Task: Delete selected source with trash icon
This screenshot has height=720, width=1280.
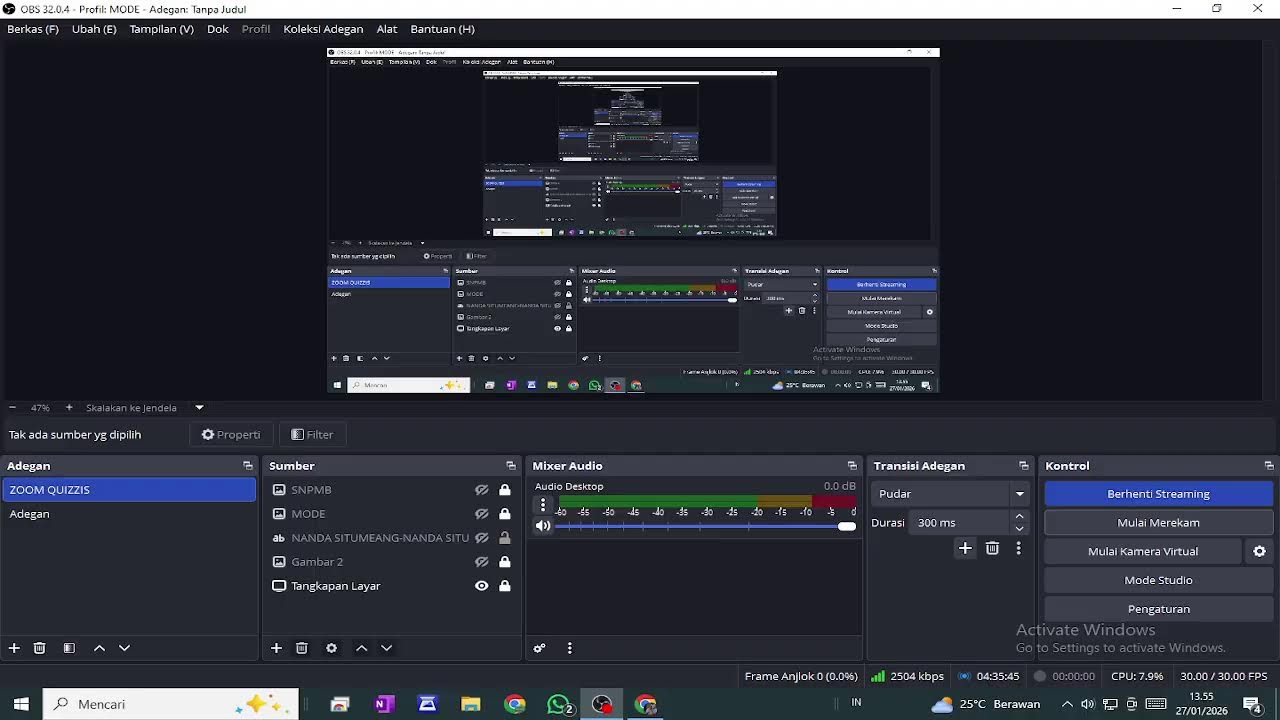Action: click(302, 648)
